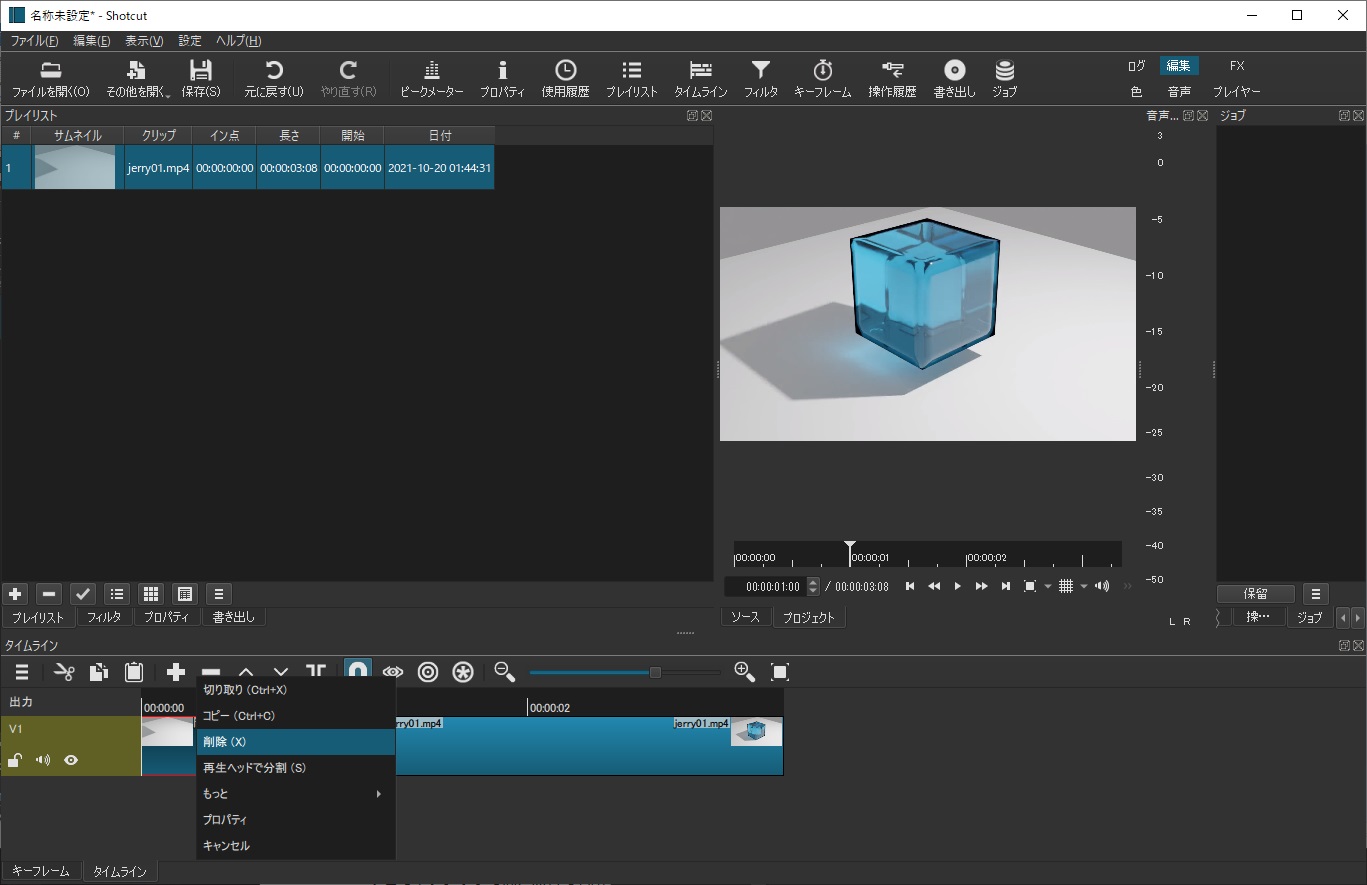Click timecode spinner arrows in player
This screenshot has width=1367, height=885.
point(813,586)
